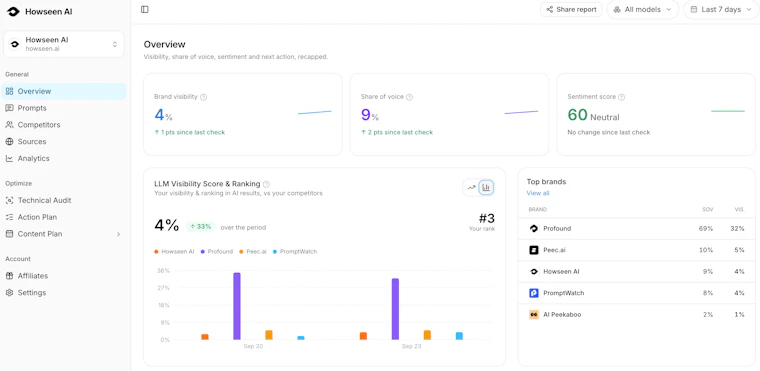Click the models icon in All models
This screenshot has width=760, height=371.
point(617,9)
